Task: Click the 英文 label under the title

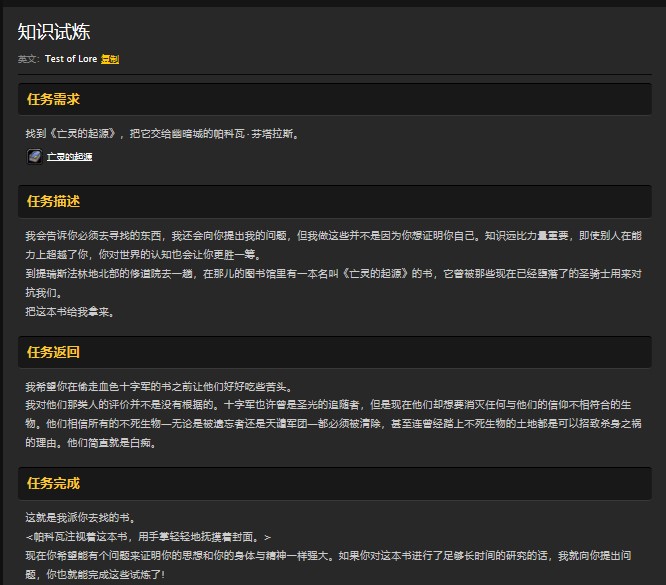Action: coord(28,59)
